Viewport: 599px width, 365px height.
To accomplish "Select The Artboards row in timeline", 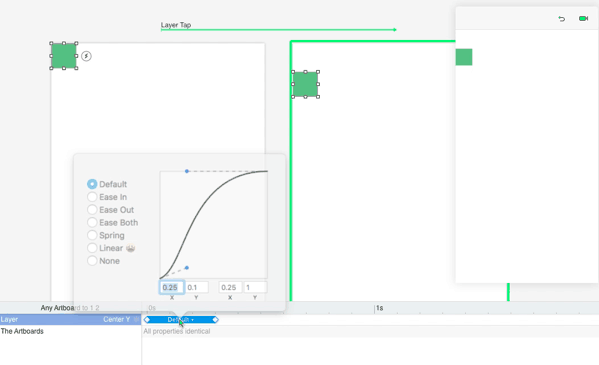I will click(71, 331).
